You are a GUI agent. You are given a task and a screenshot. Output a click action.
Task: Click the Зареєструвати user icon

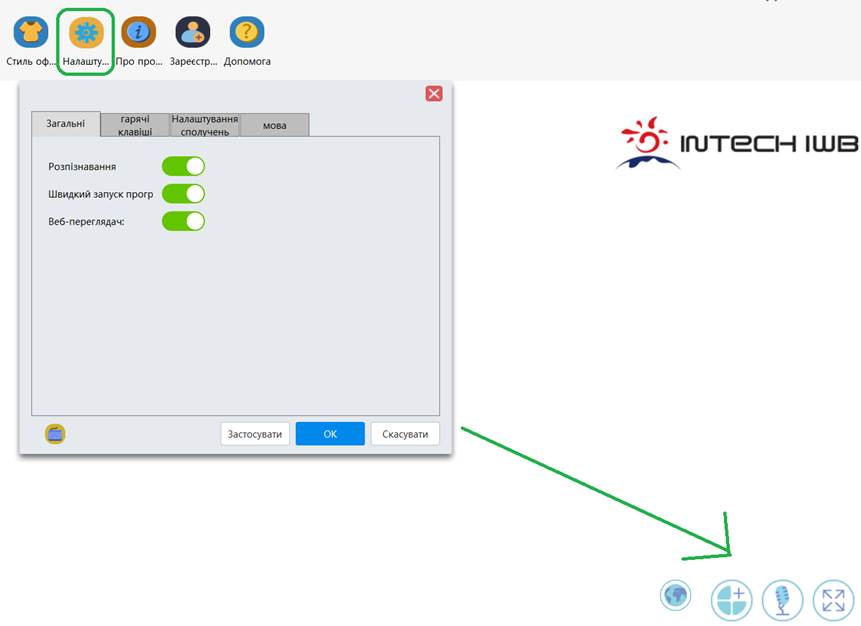tap(193, 33)
